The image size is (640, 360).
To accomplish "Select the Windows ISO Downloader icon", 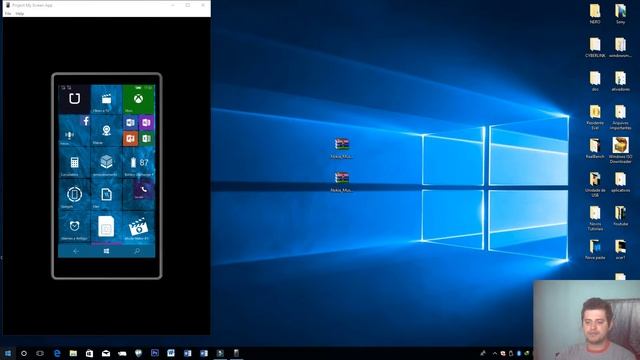I will (620, 151).
